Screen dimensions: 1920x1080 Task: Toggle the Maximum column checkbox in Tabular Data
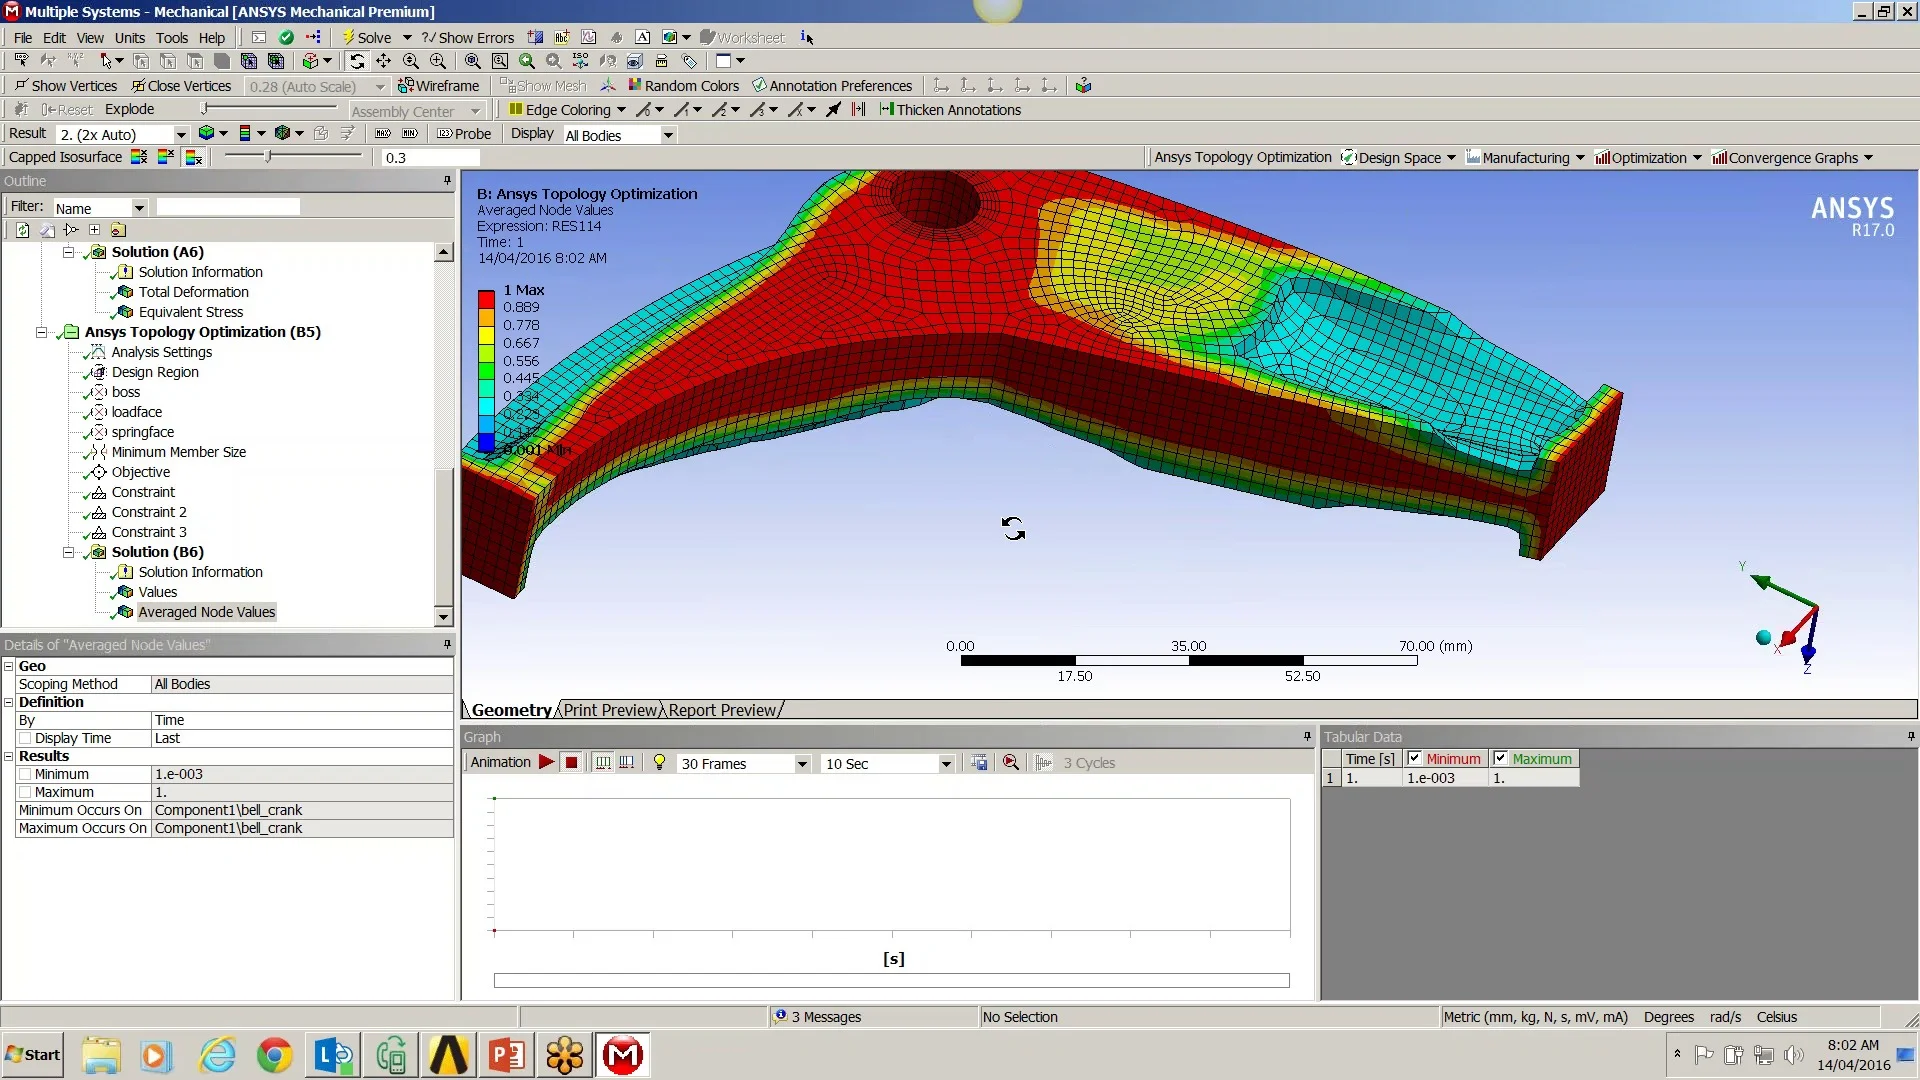tap(1500, 759)
